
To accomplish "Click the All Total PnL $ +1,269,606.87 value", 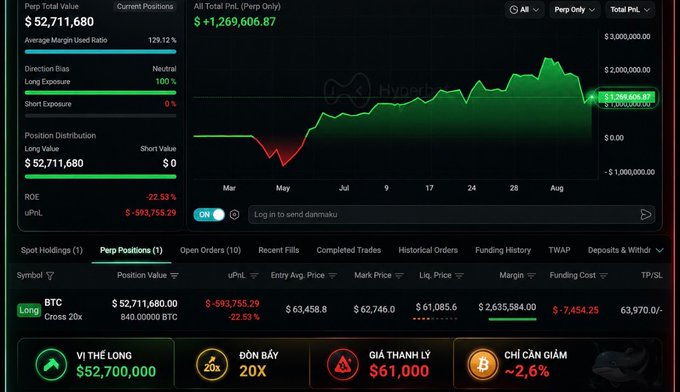I will pyautogui.click(x=235, y=22).
